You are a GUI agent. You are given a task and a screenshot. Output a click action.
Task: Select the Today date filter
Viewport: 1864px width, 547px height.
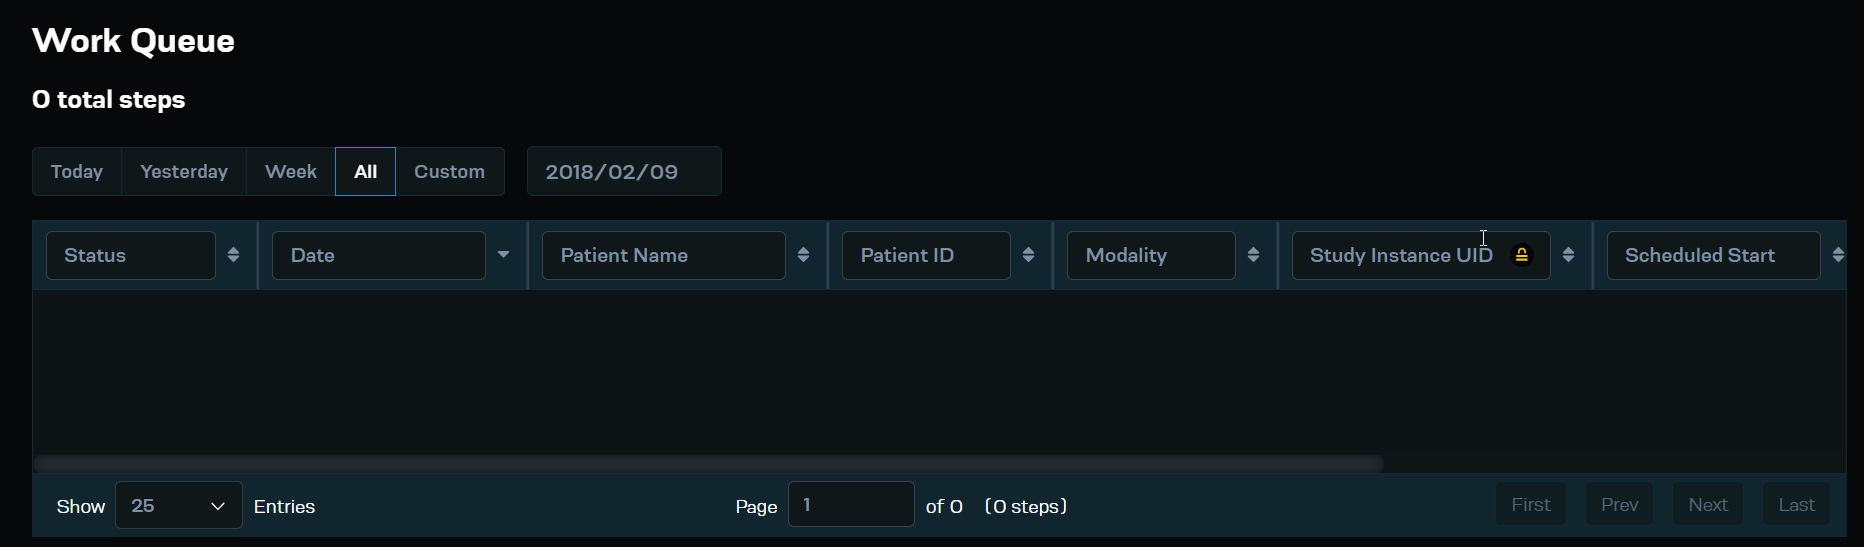pyautogui.click(x=77, y=172)
